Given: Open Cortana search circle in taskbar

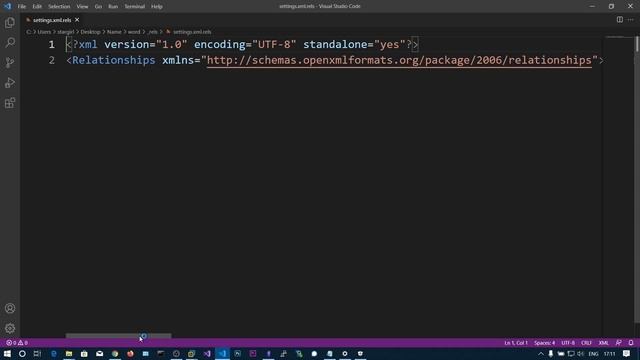Looking at the screenshot, I should click(22, 353).
